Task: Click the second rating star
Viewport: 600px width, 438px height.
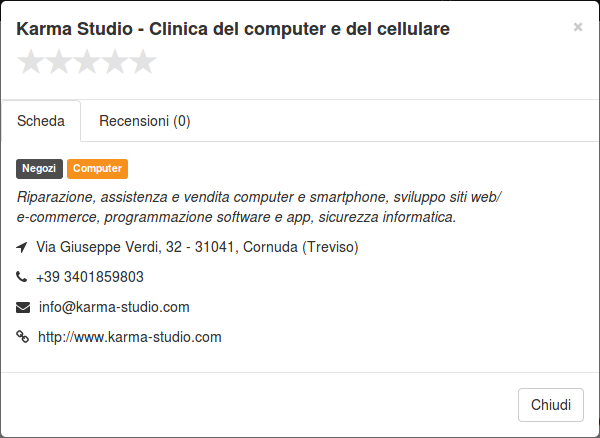Action: click(59, 62)
